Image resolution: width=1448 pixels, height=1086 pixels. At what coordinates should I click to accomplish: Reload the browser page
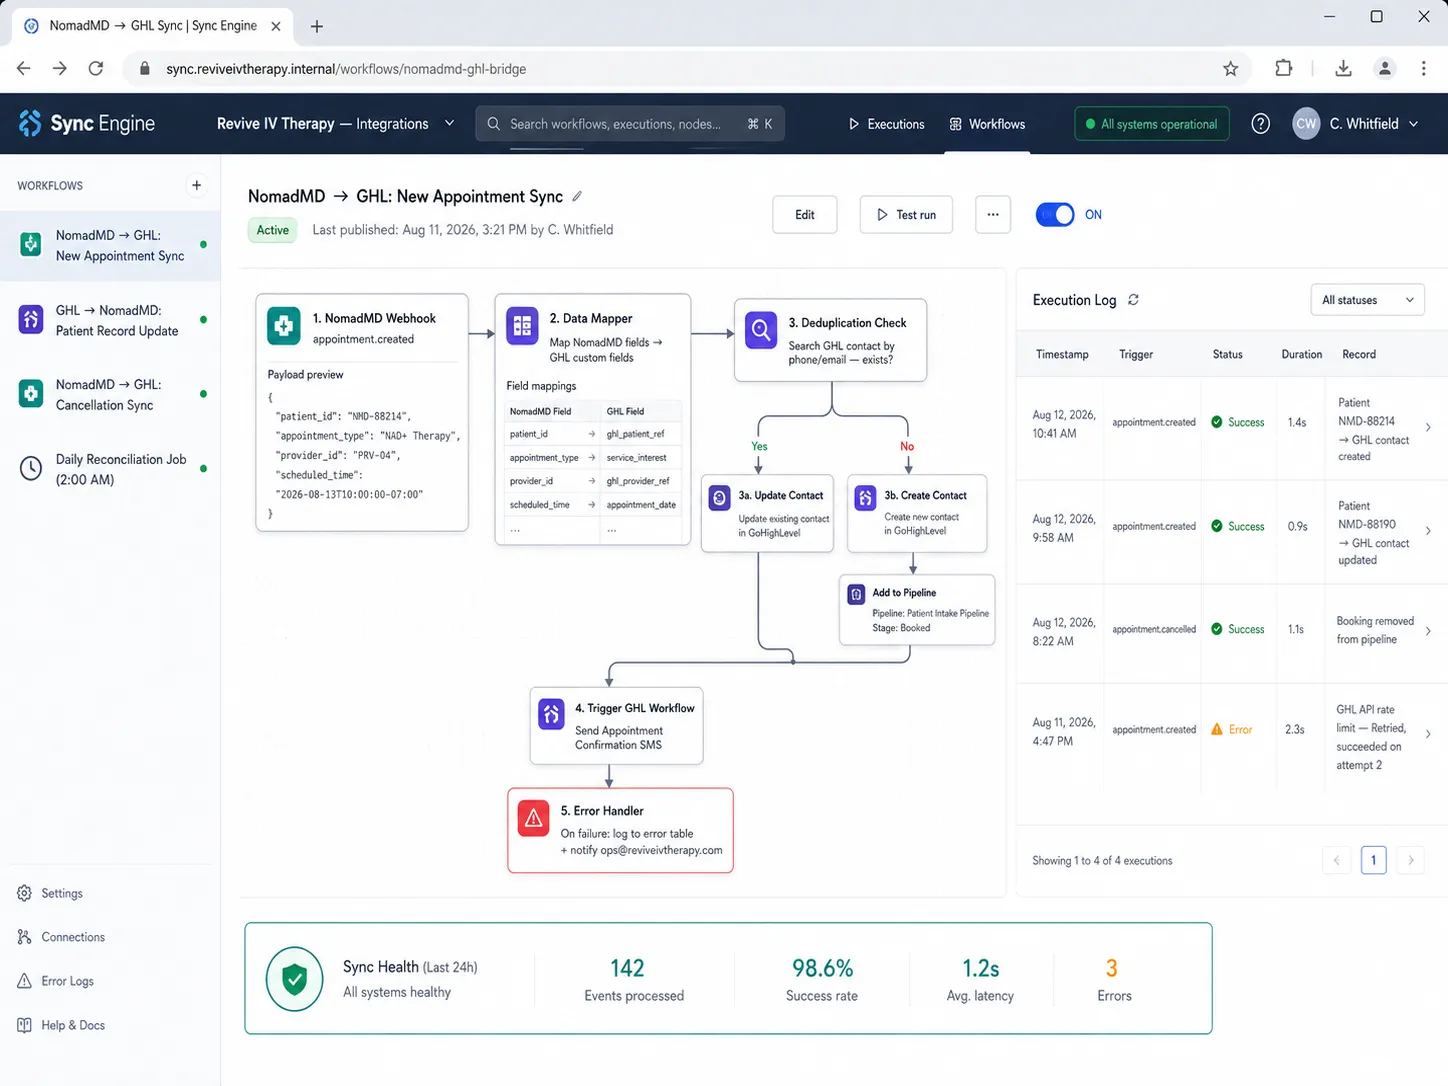tap(96, 68)
